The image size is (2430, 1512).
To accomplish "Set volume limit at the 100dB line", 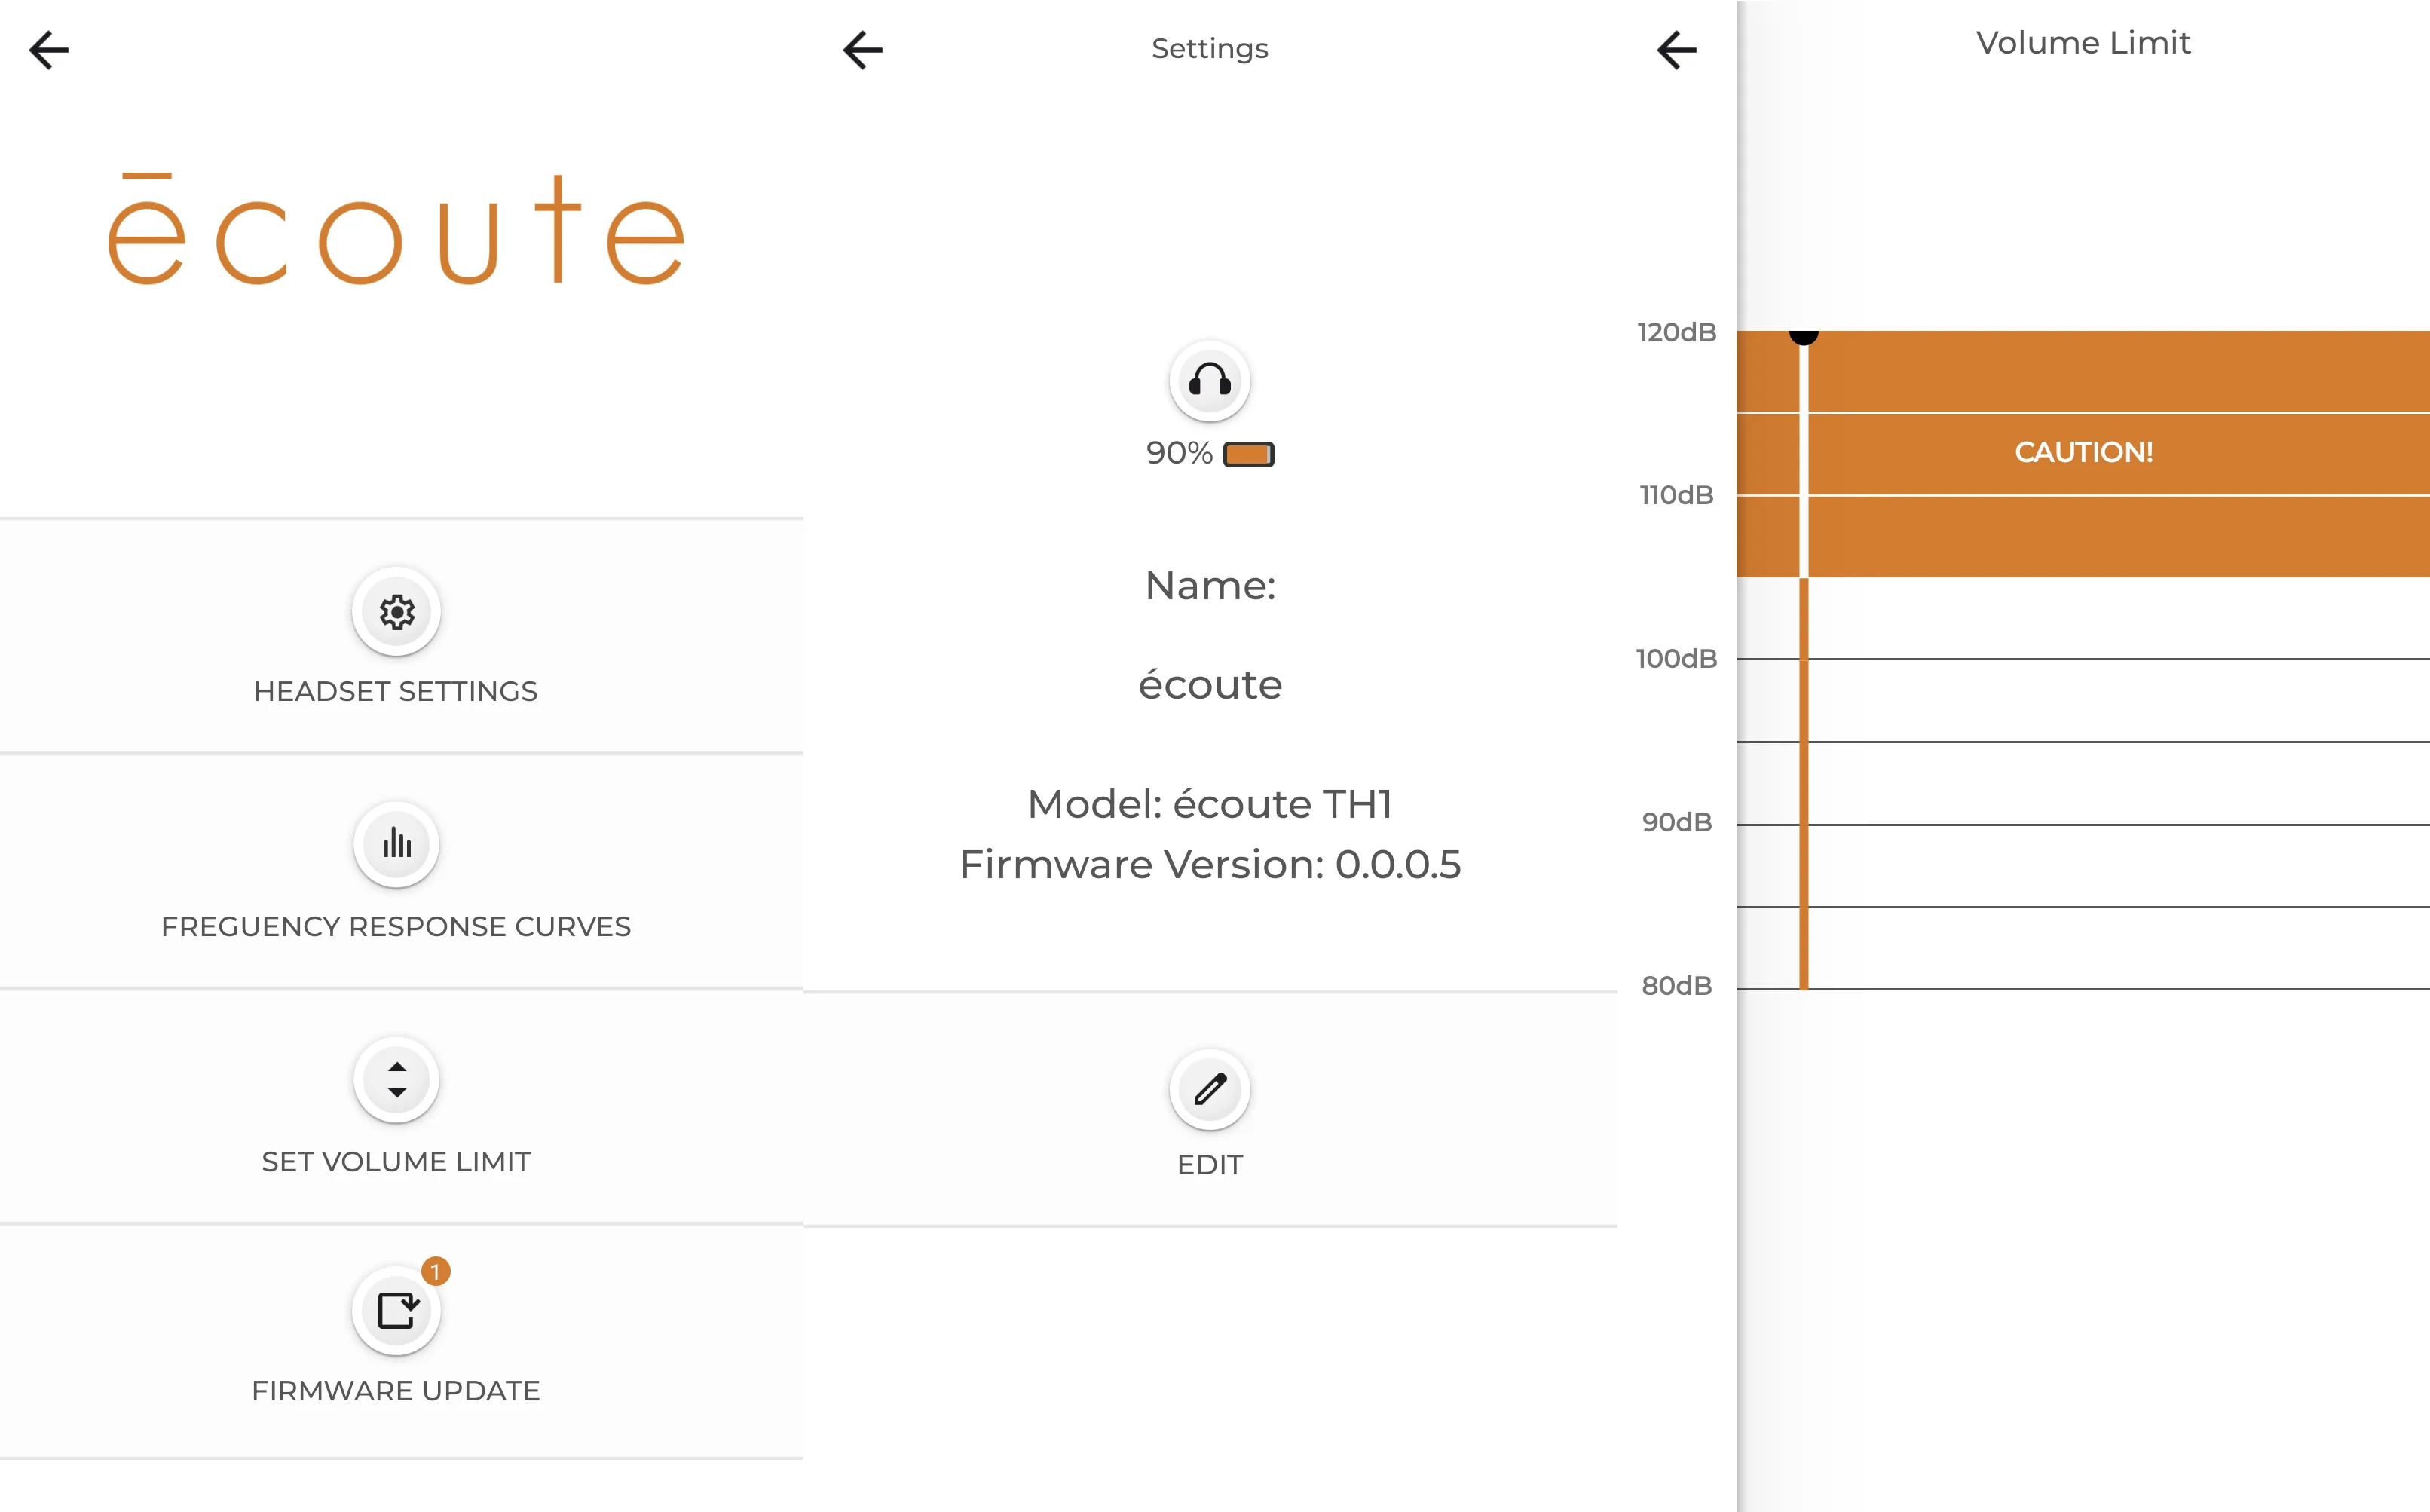I will click(x=1804, y=659).
